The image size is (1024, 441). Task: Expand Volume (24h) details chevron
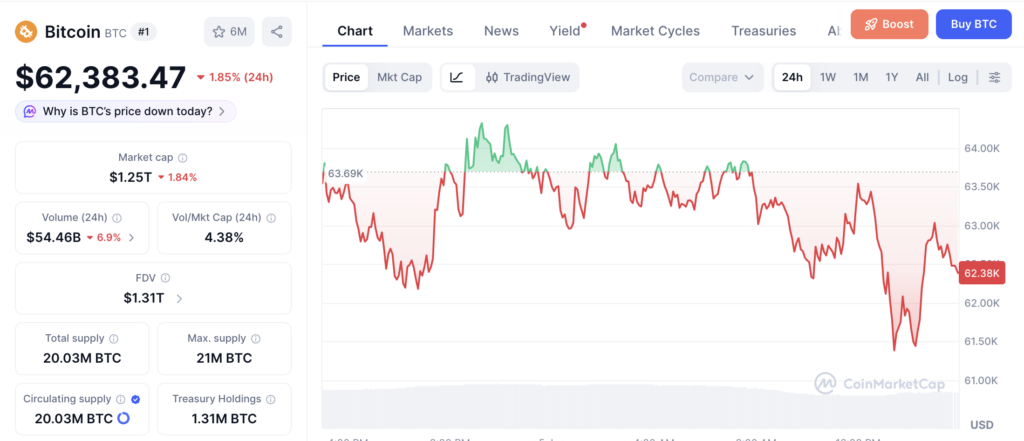(131, 238)
